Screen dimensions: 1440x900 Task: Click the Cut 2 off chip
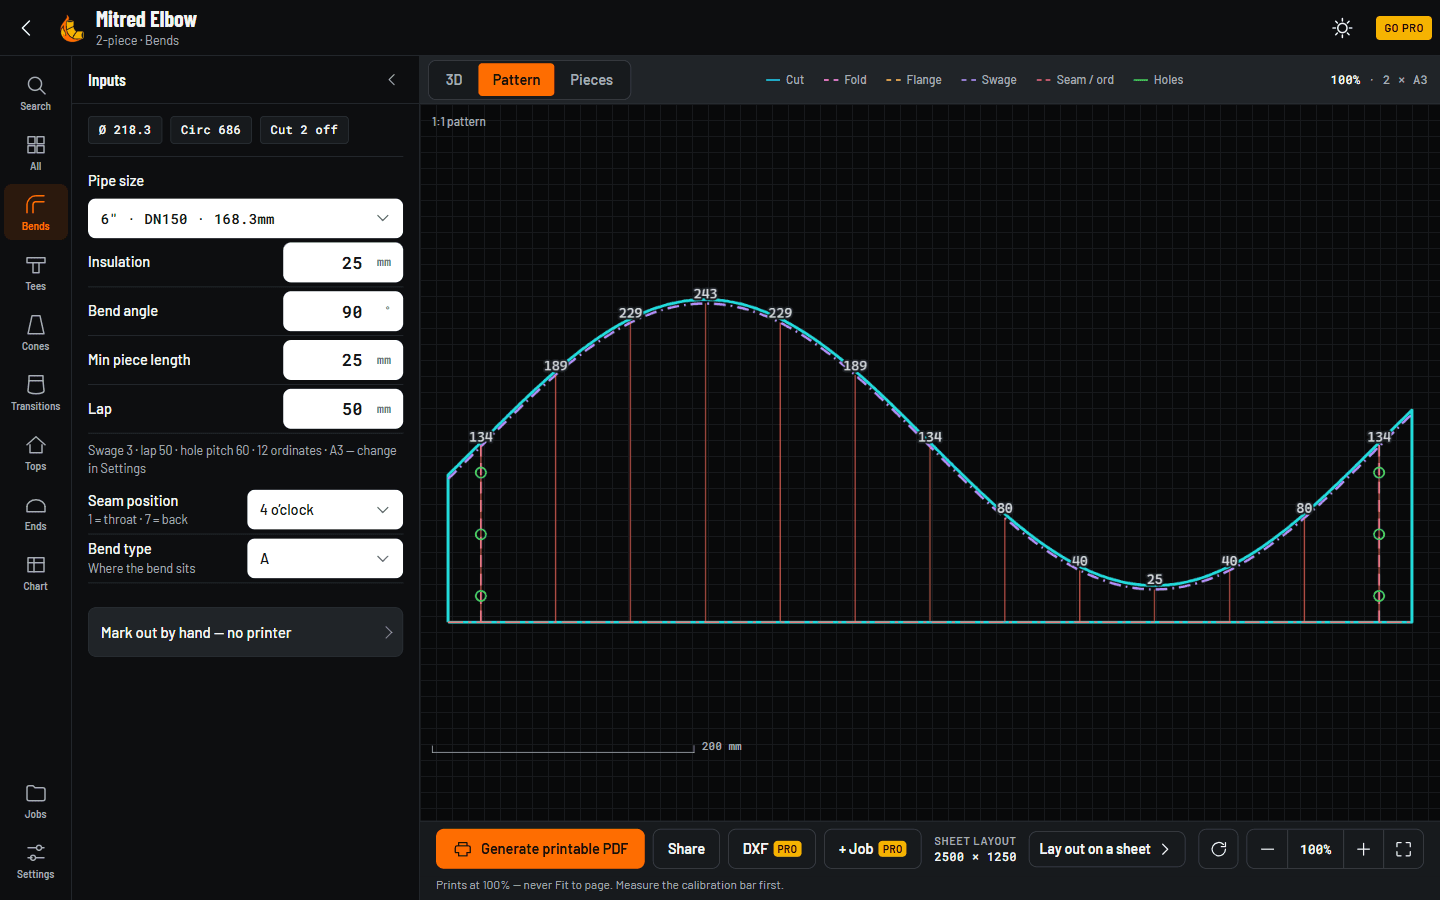304,130
